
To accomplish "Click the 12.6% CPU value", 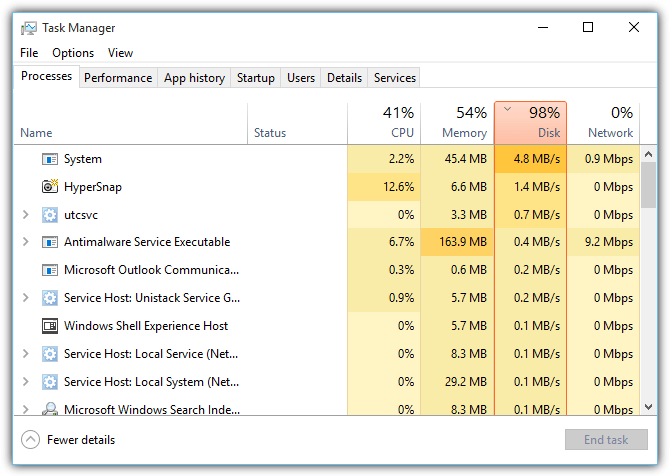I will coord(398,187).
